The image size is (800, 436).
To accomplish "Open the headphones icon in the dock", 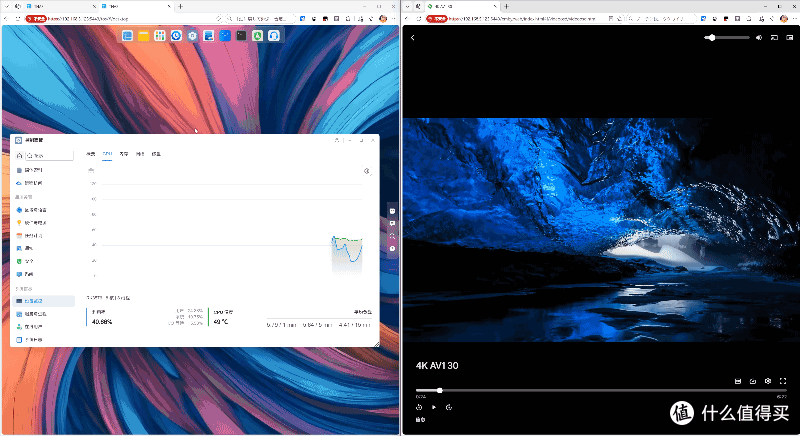I will tap(274, 36).
